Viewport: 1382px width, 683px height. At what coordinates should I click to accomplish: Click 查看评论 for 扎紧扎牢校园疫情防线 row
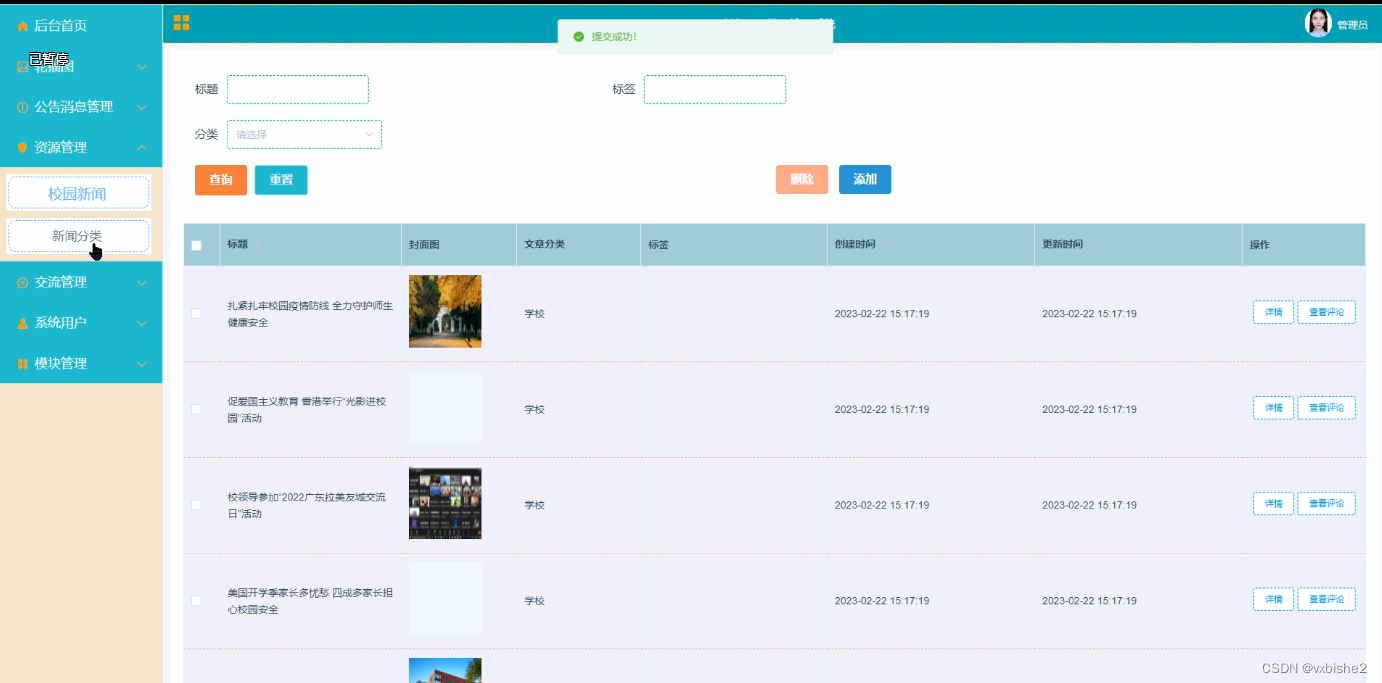coord(1327,313)
